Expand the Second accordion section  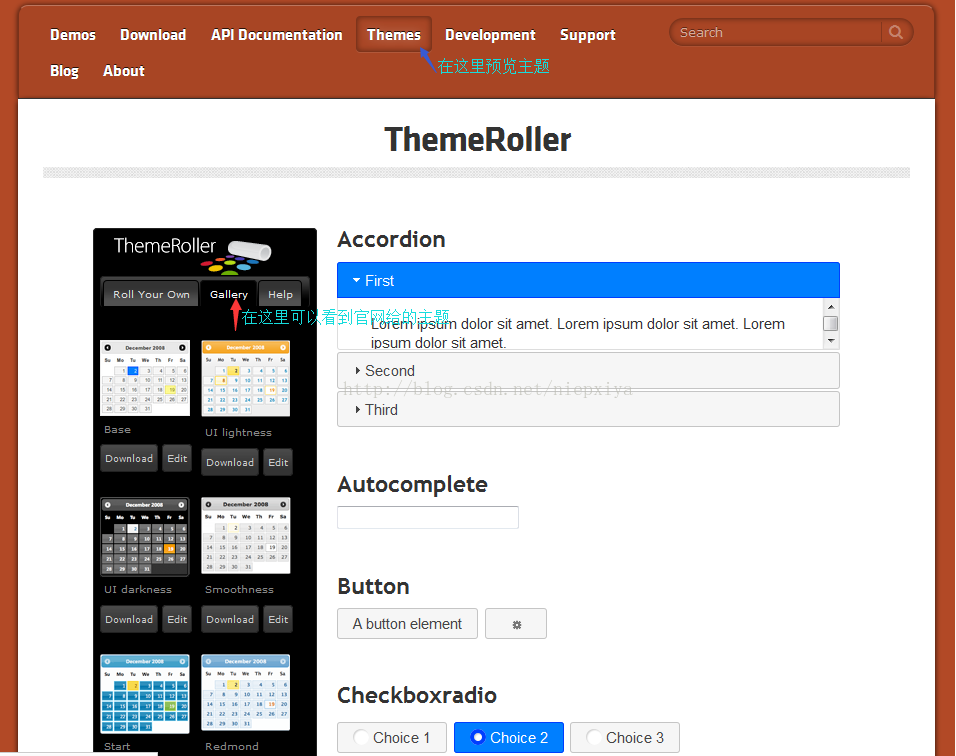pyautogui.click(x=588, y=371)
